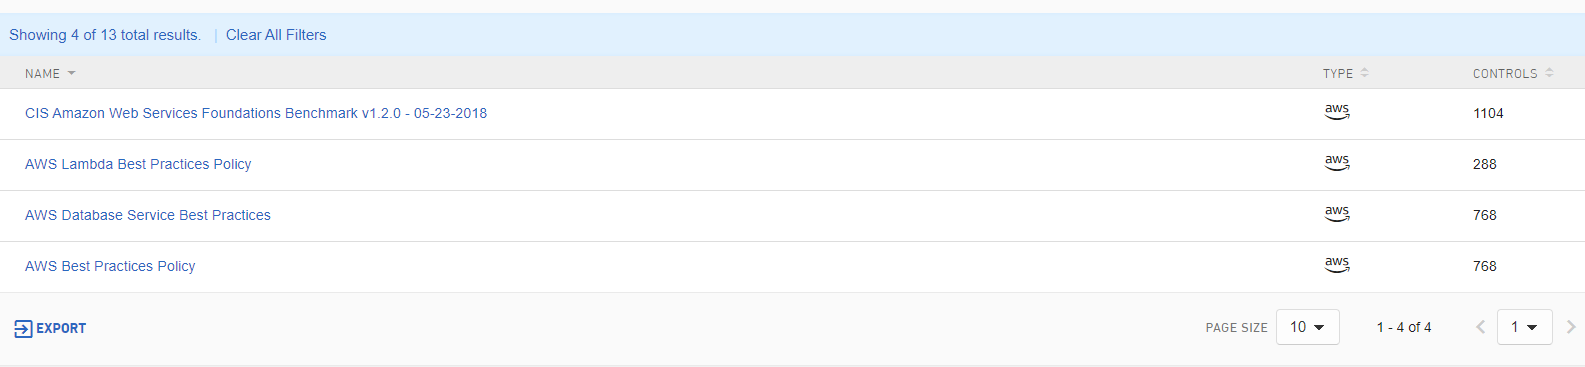The width and height of the screenshot is (1585, 367).
Task: Open the AWS Database Service Best Practices link
Action: coord(148,215)
